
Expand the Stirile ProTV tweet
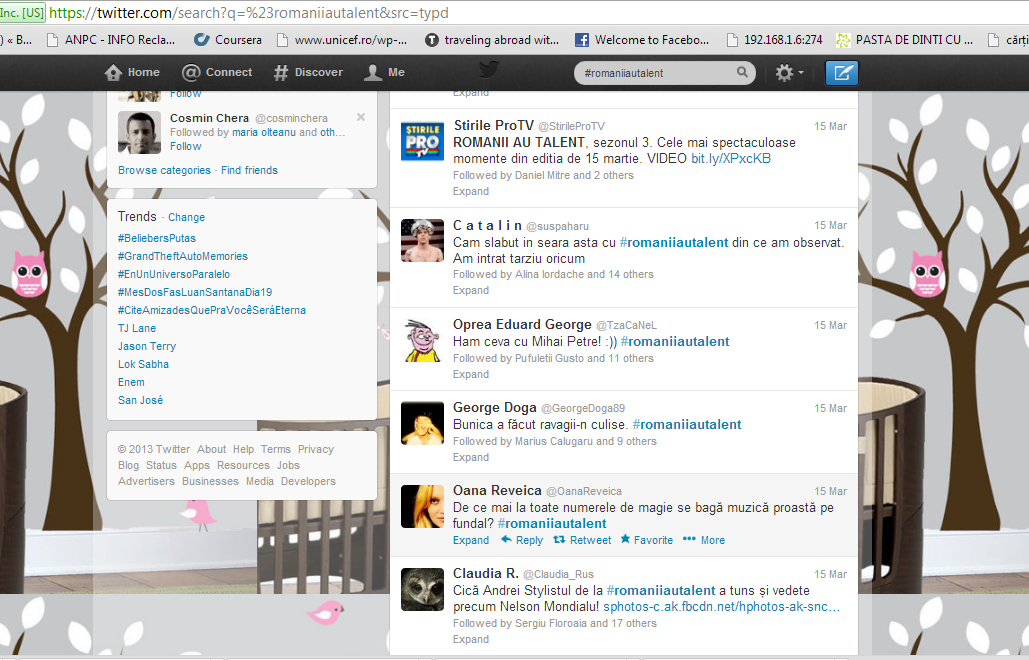point(471,191)
